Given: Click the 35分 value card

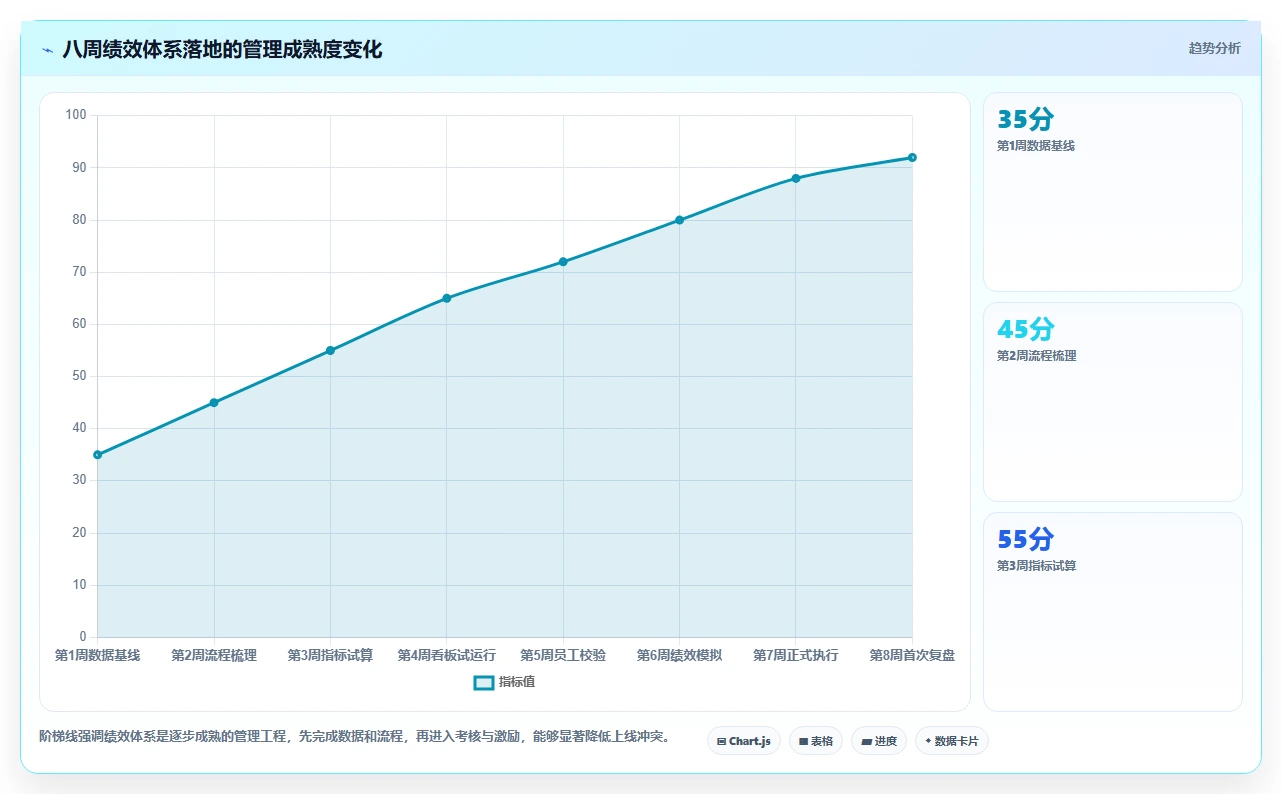Looking at the screenshot, I should 1113,192.
